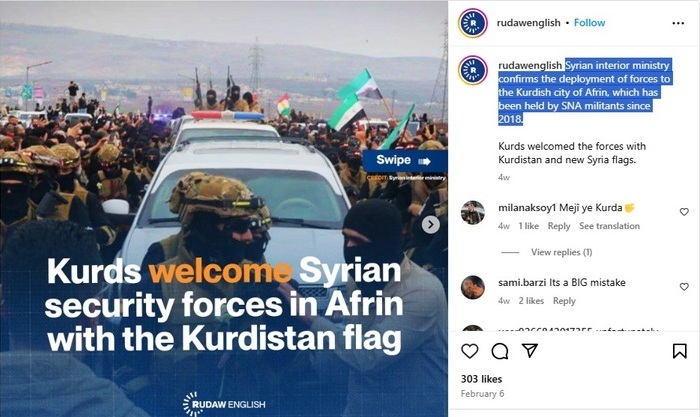Advance to the next carousel image arrow
700x417 pixels.
point(430,225)
